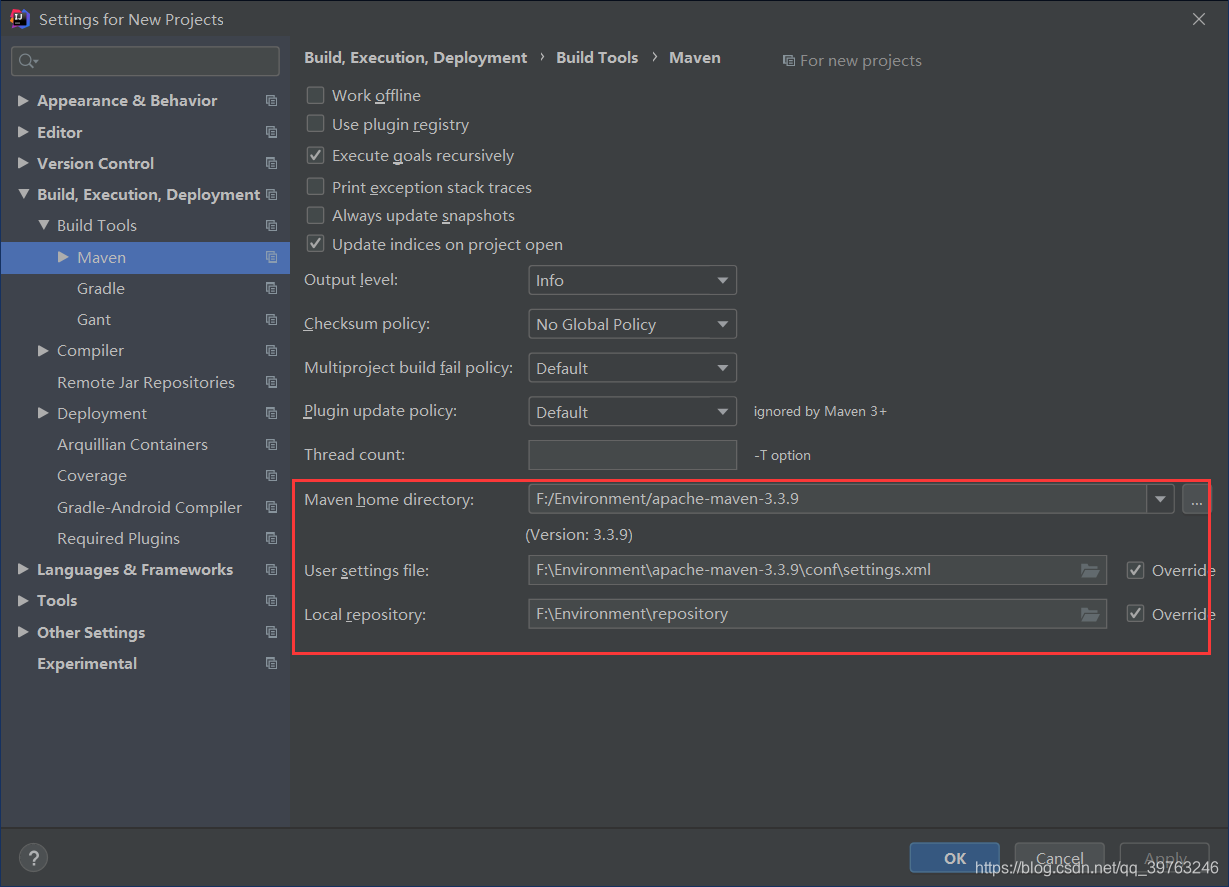Expand the Editor tree node

[23, 131]
